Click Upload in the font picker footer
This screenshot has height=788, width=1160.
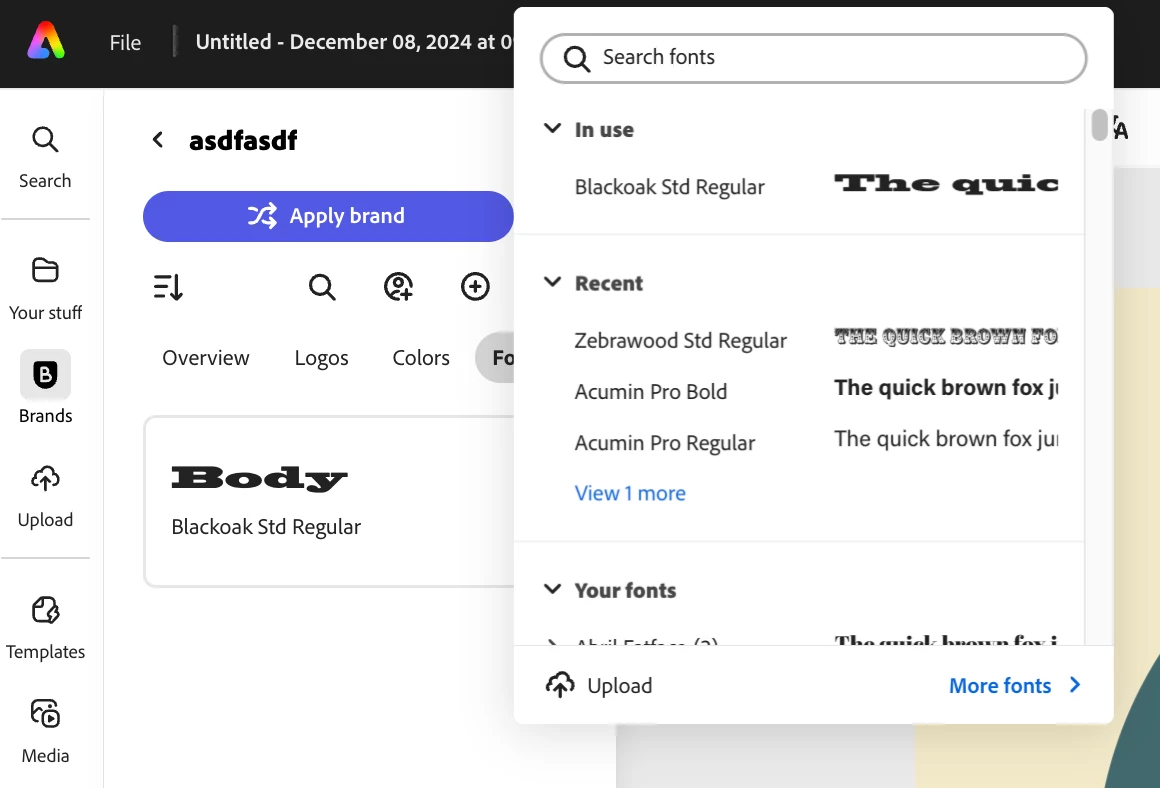click(599, 685)
